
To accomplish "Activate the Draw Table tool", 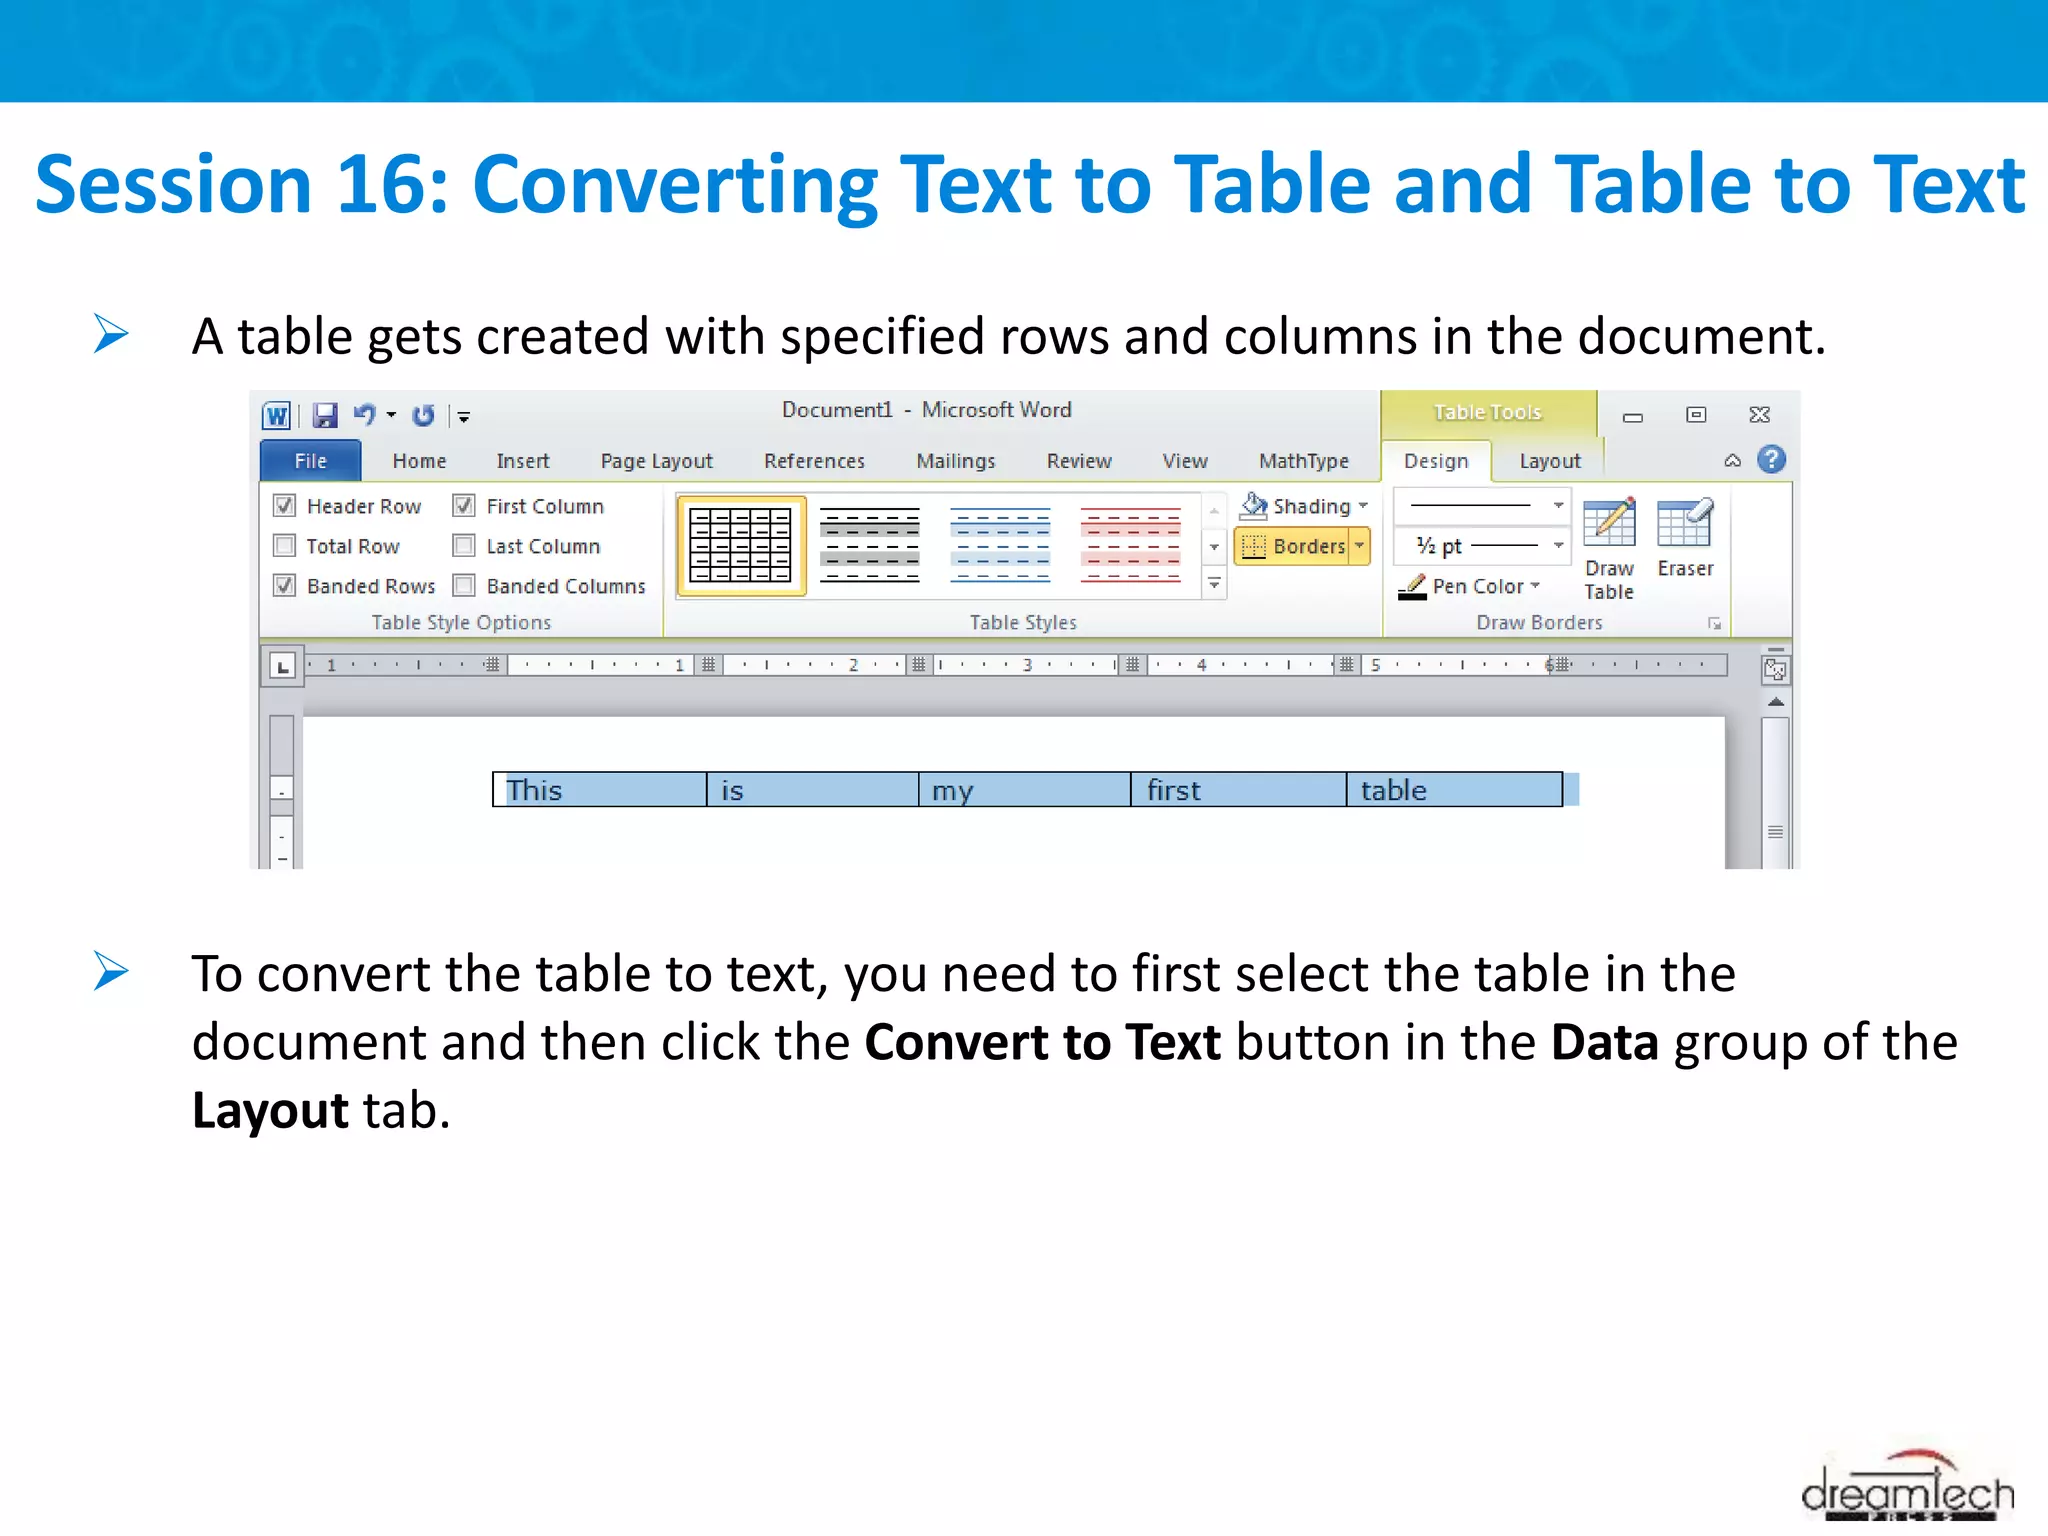I will [x=1609, y=549].
